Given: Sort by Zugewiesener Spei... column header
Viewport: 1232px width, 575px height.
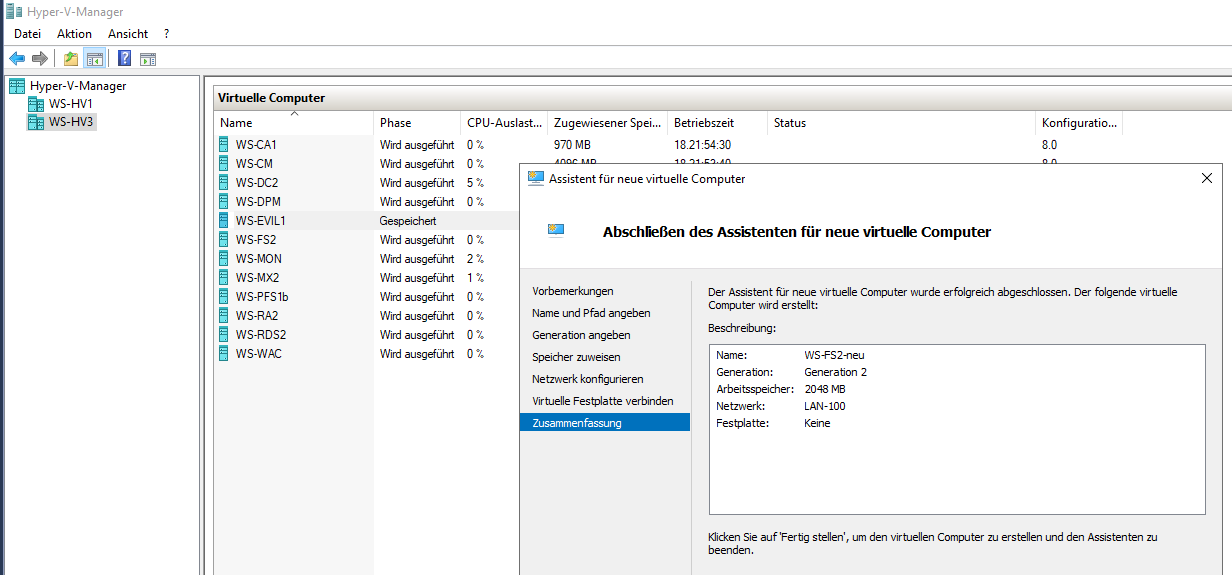Looking at the screenshot, I should click(x=607, y=123).
